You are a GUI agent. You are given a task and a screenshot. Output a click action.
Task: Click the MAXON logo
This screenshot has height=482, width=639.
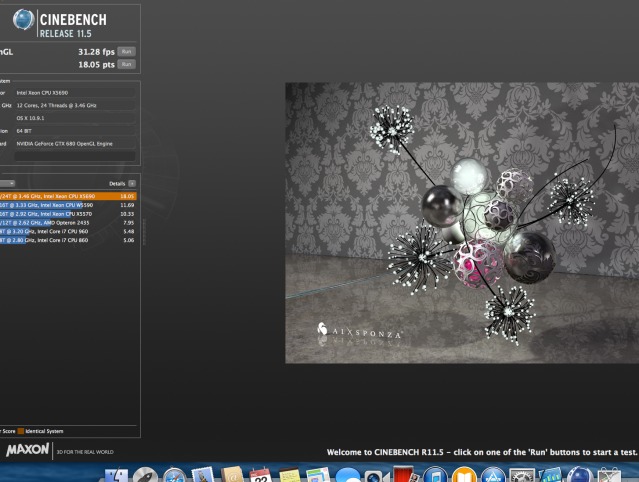(27, 450)
